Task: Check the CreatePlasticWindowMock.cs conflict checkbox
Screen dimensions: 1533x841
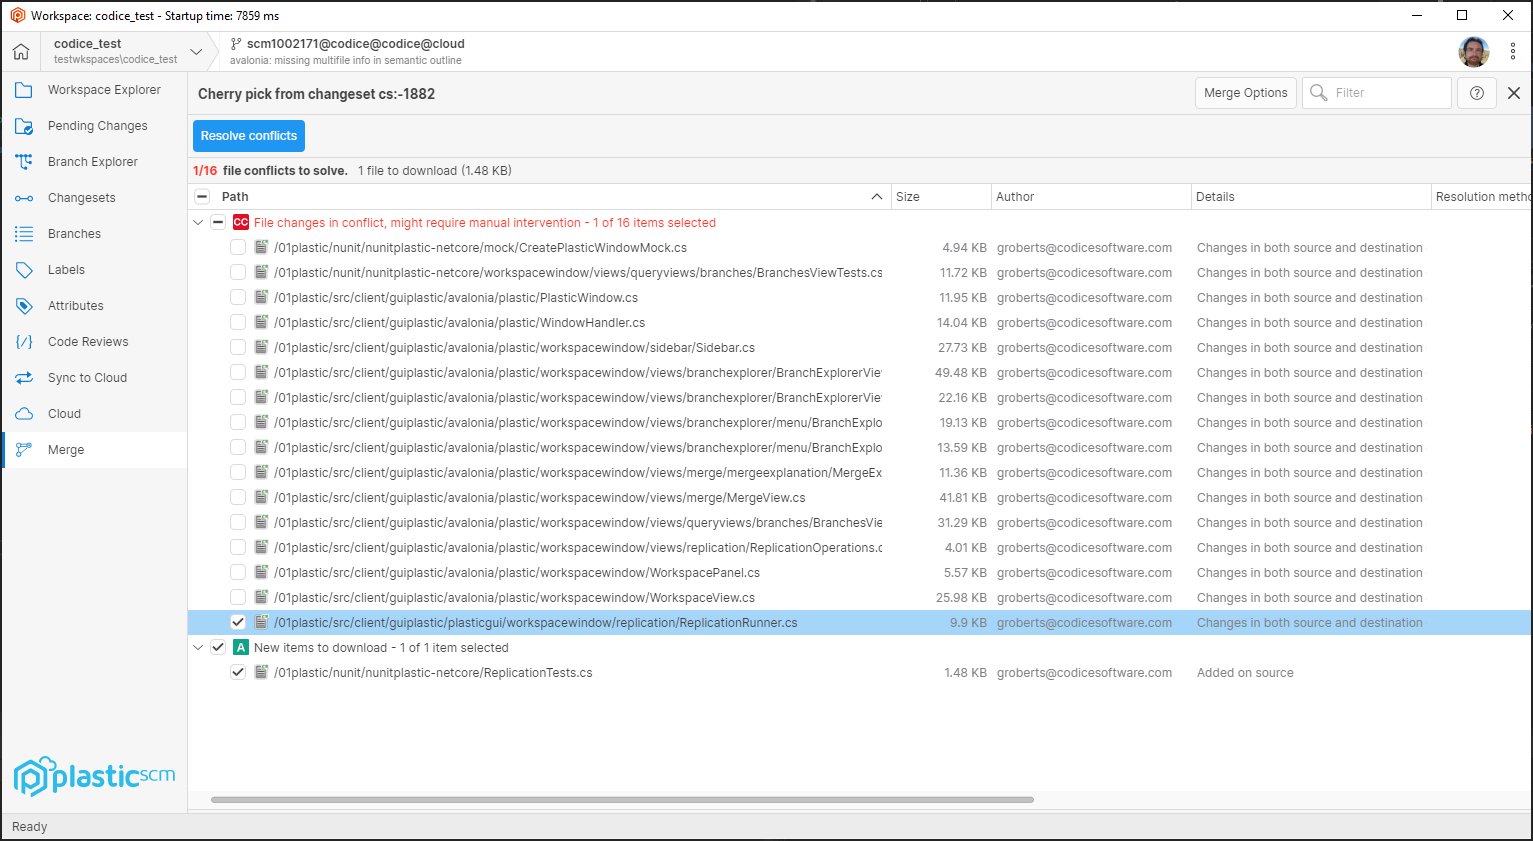Action: pos(237,247)
